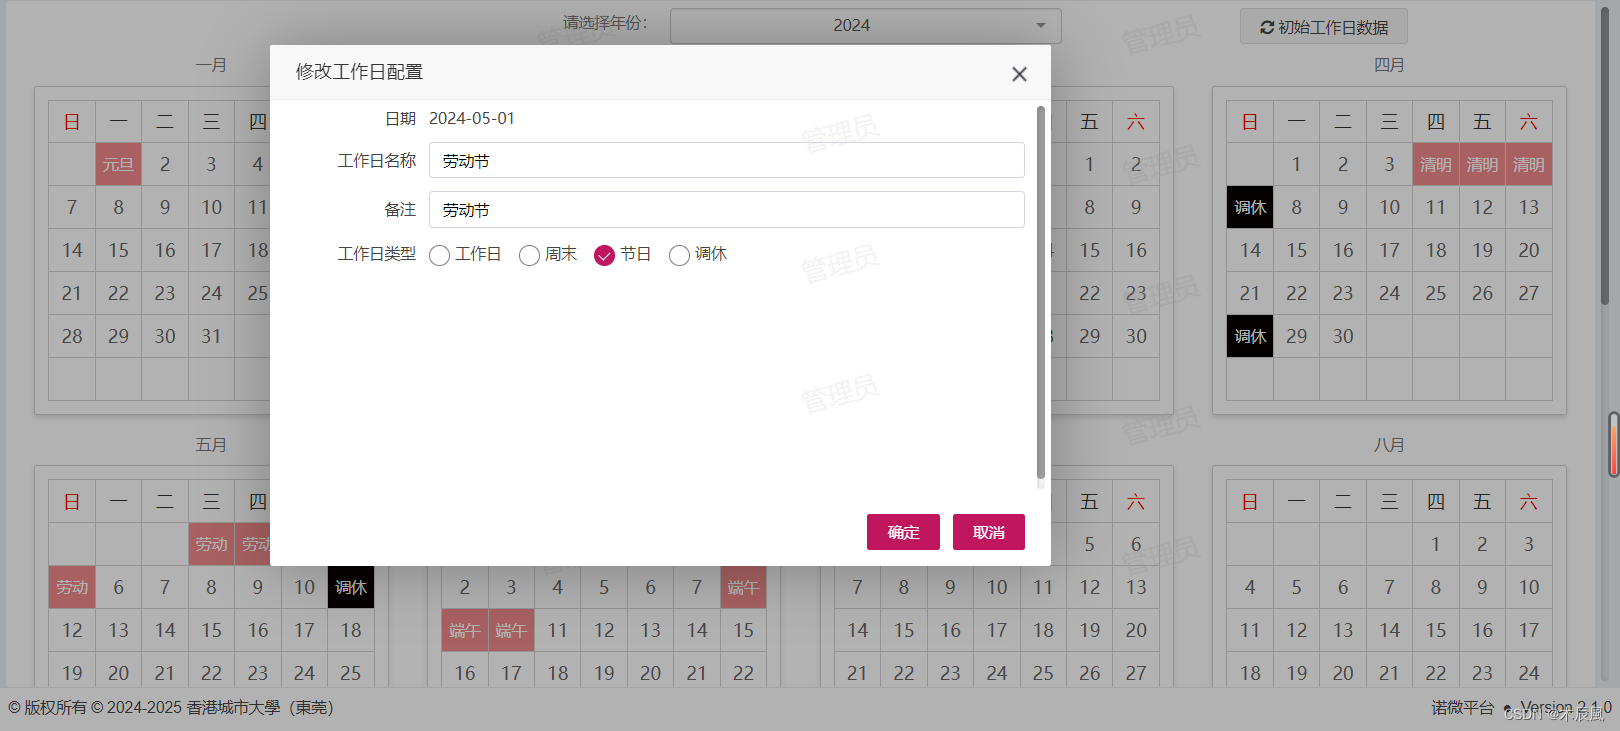Click the 一月 month title
This screenshot has width=1620, height=731.
tap(211, 65)
